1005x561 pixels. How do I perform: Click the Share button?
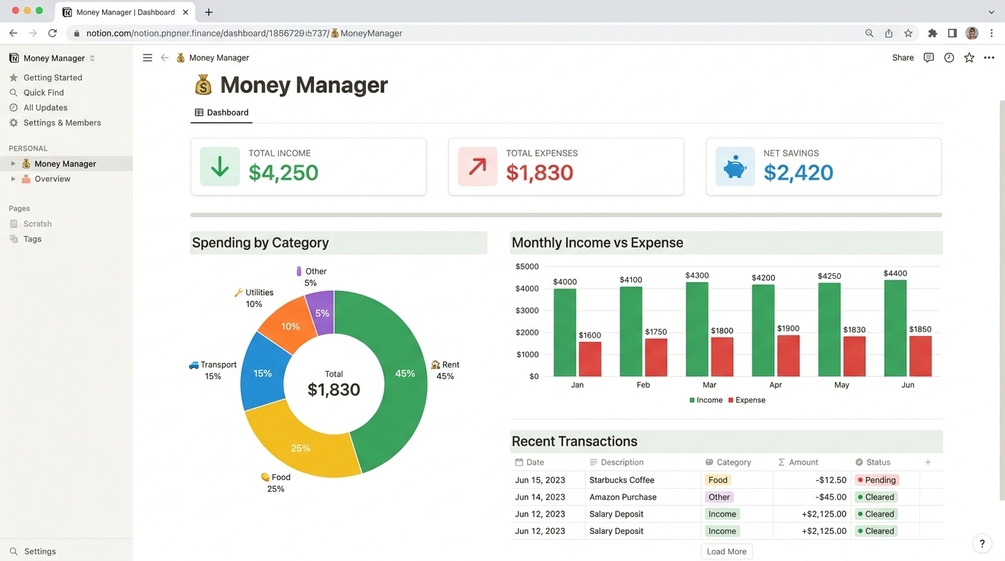tap(902, 58)
